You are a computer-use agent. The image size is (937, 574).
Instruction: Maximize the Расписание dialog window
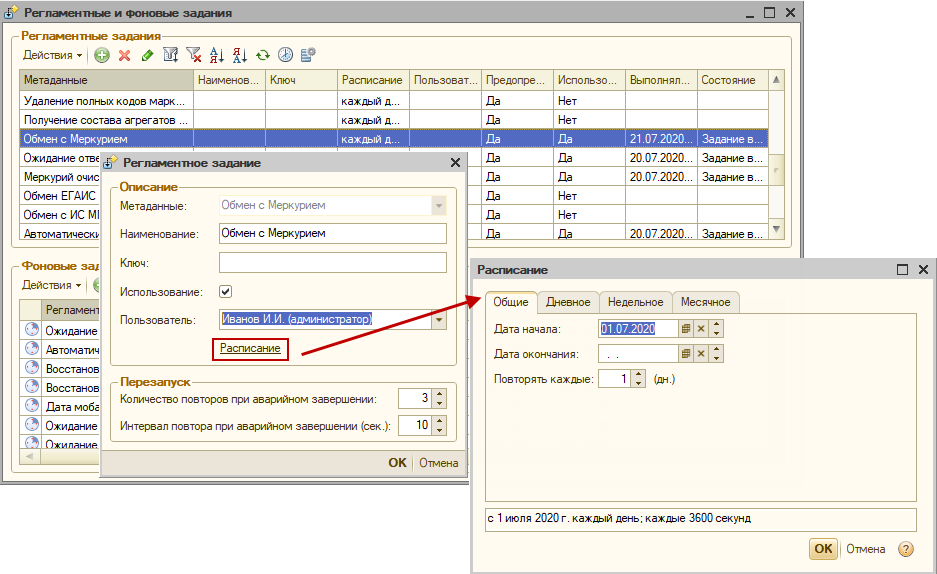tap(902, 270)
